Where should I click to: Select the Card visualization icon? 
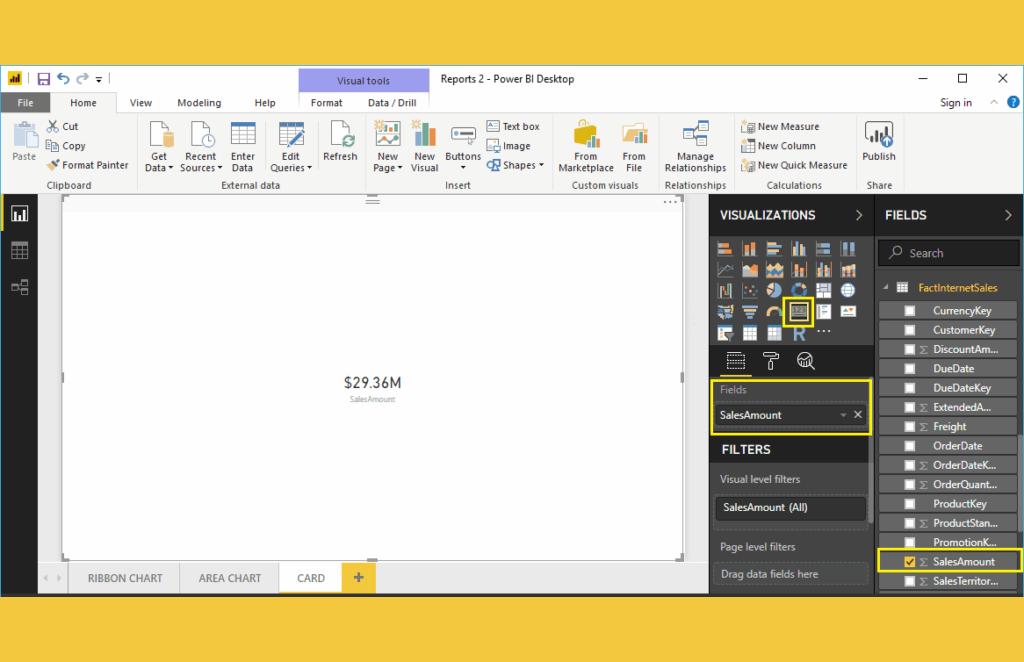click(x=798, y=312)
